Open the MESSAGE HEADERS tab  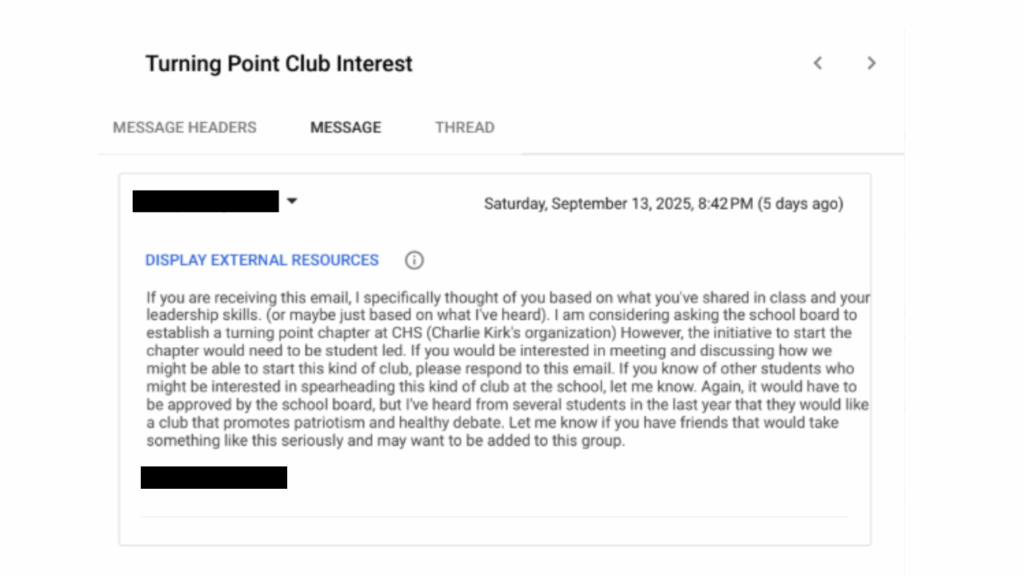pos(184,127)
